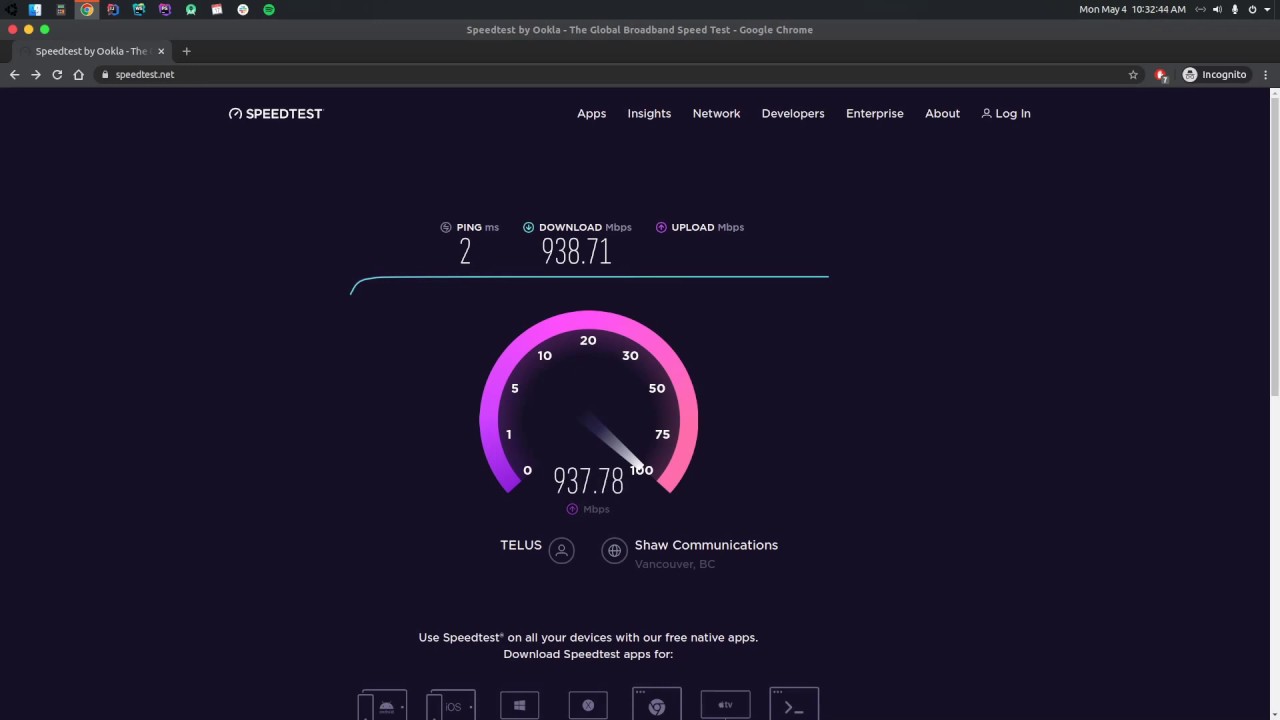
Task: Click the Incognito profile button
Action: [x=1215, y=75]
